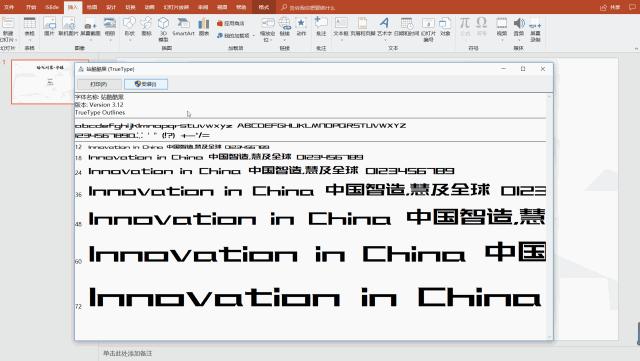
Task: Click the notes area '单击此处添加备注'
Action: (x=127, y=353)
